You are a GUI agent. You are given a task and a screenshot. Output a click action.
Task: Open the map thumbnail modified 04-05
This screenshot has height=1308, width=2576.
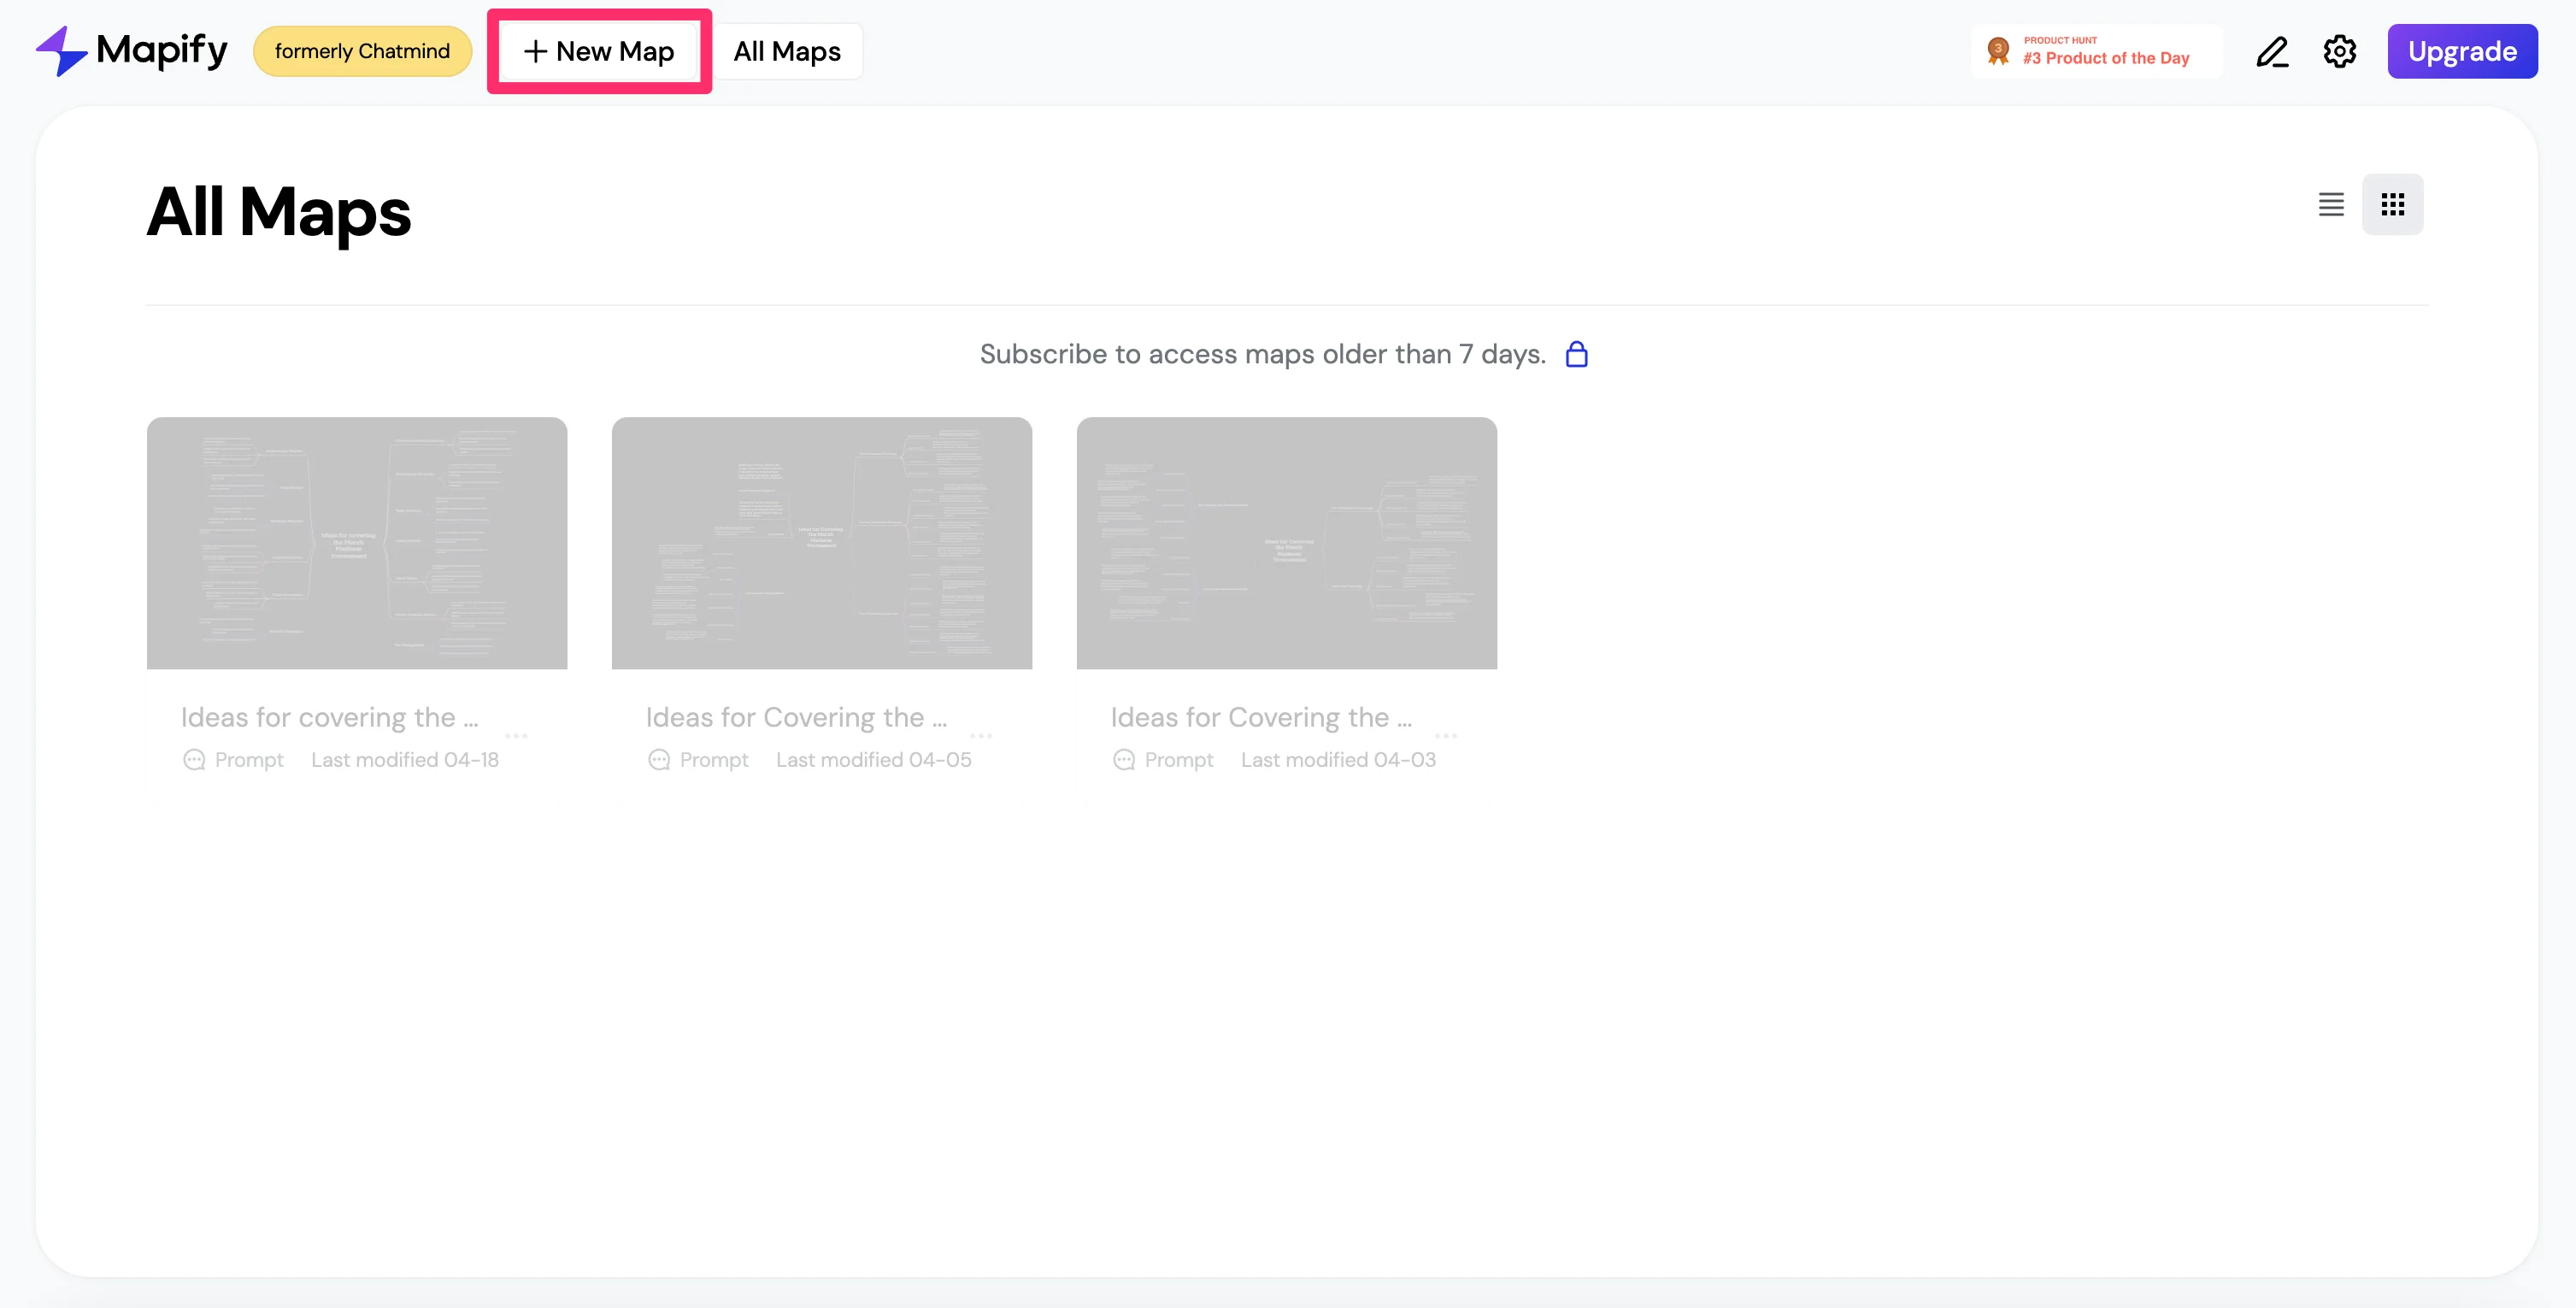[821, 543]
